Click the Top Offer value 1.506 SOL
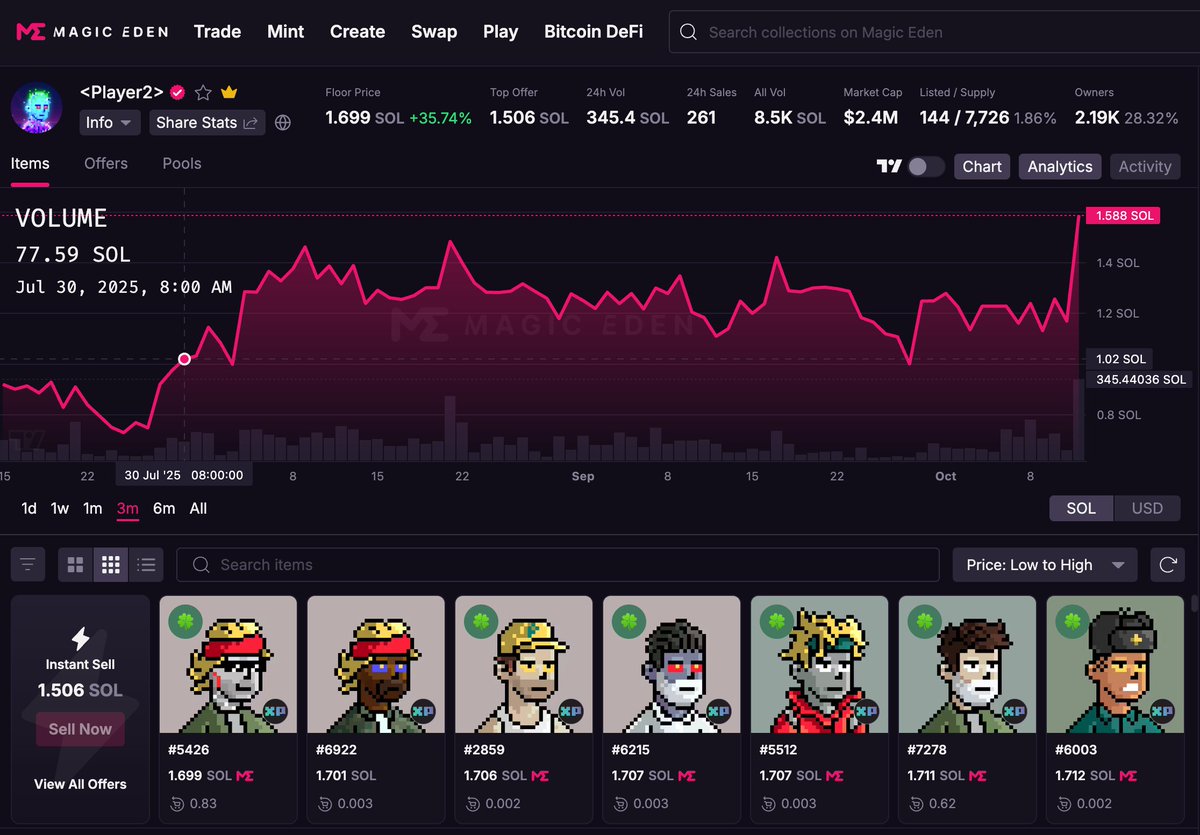 click(x=529, y=118)
